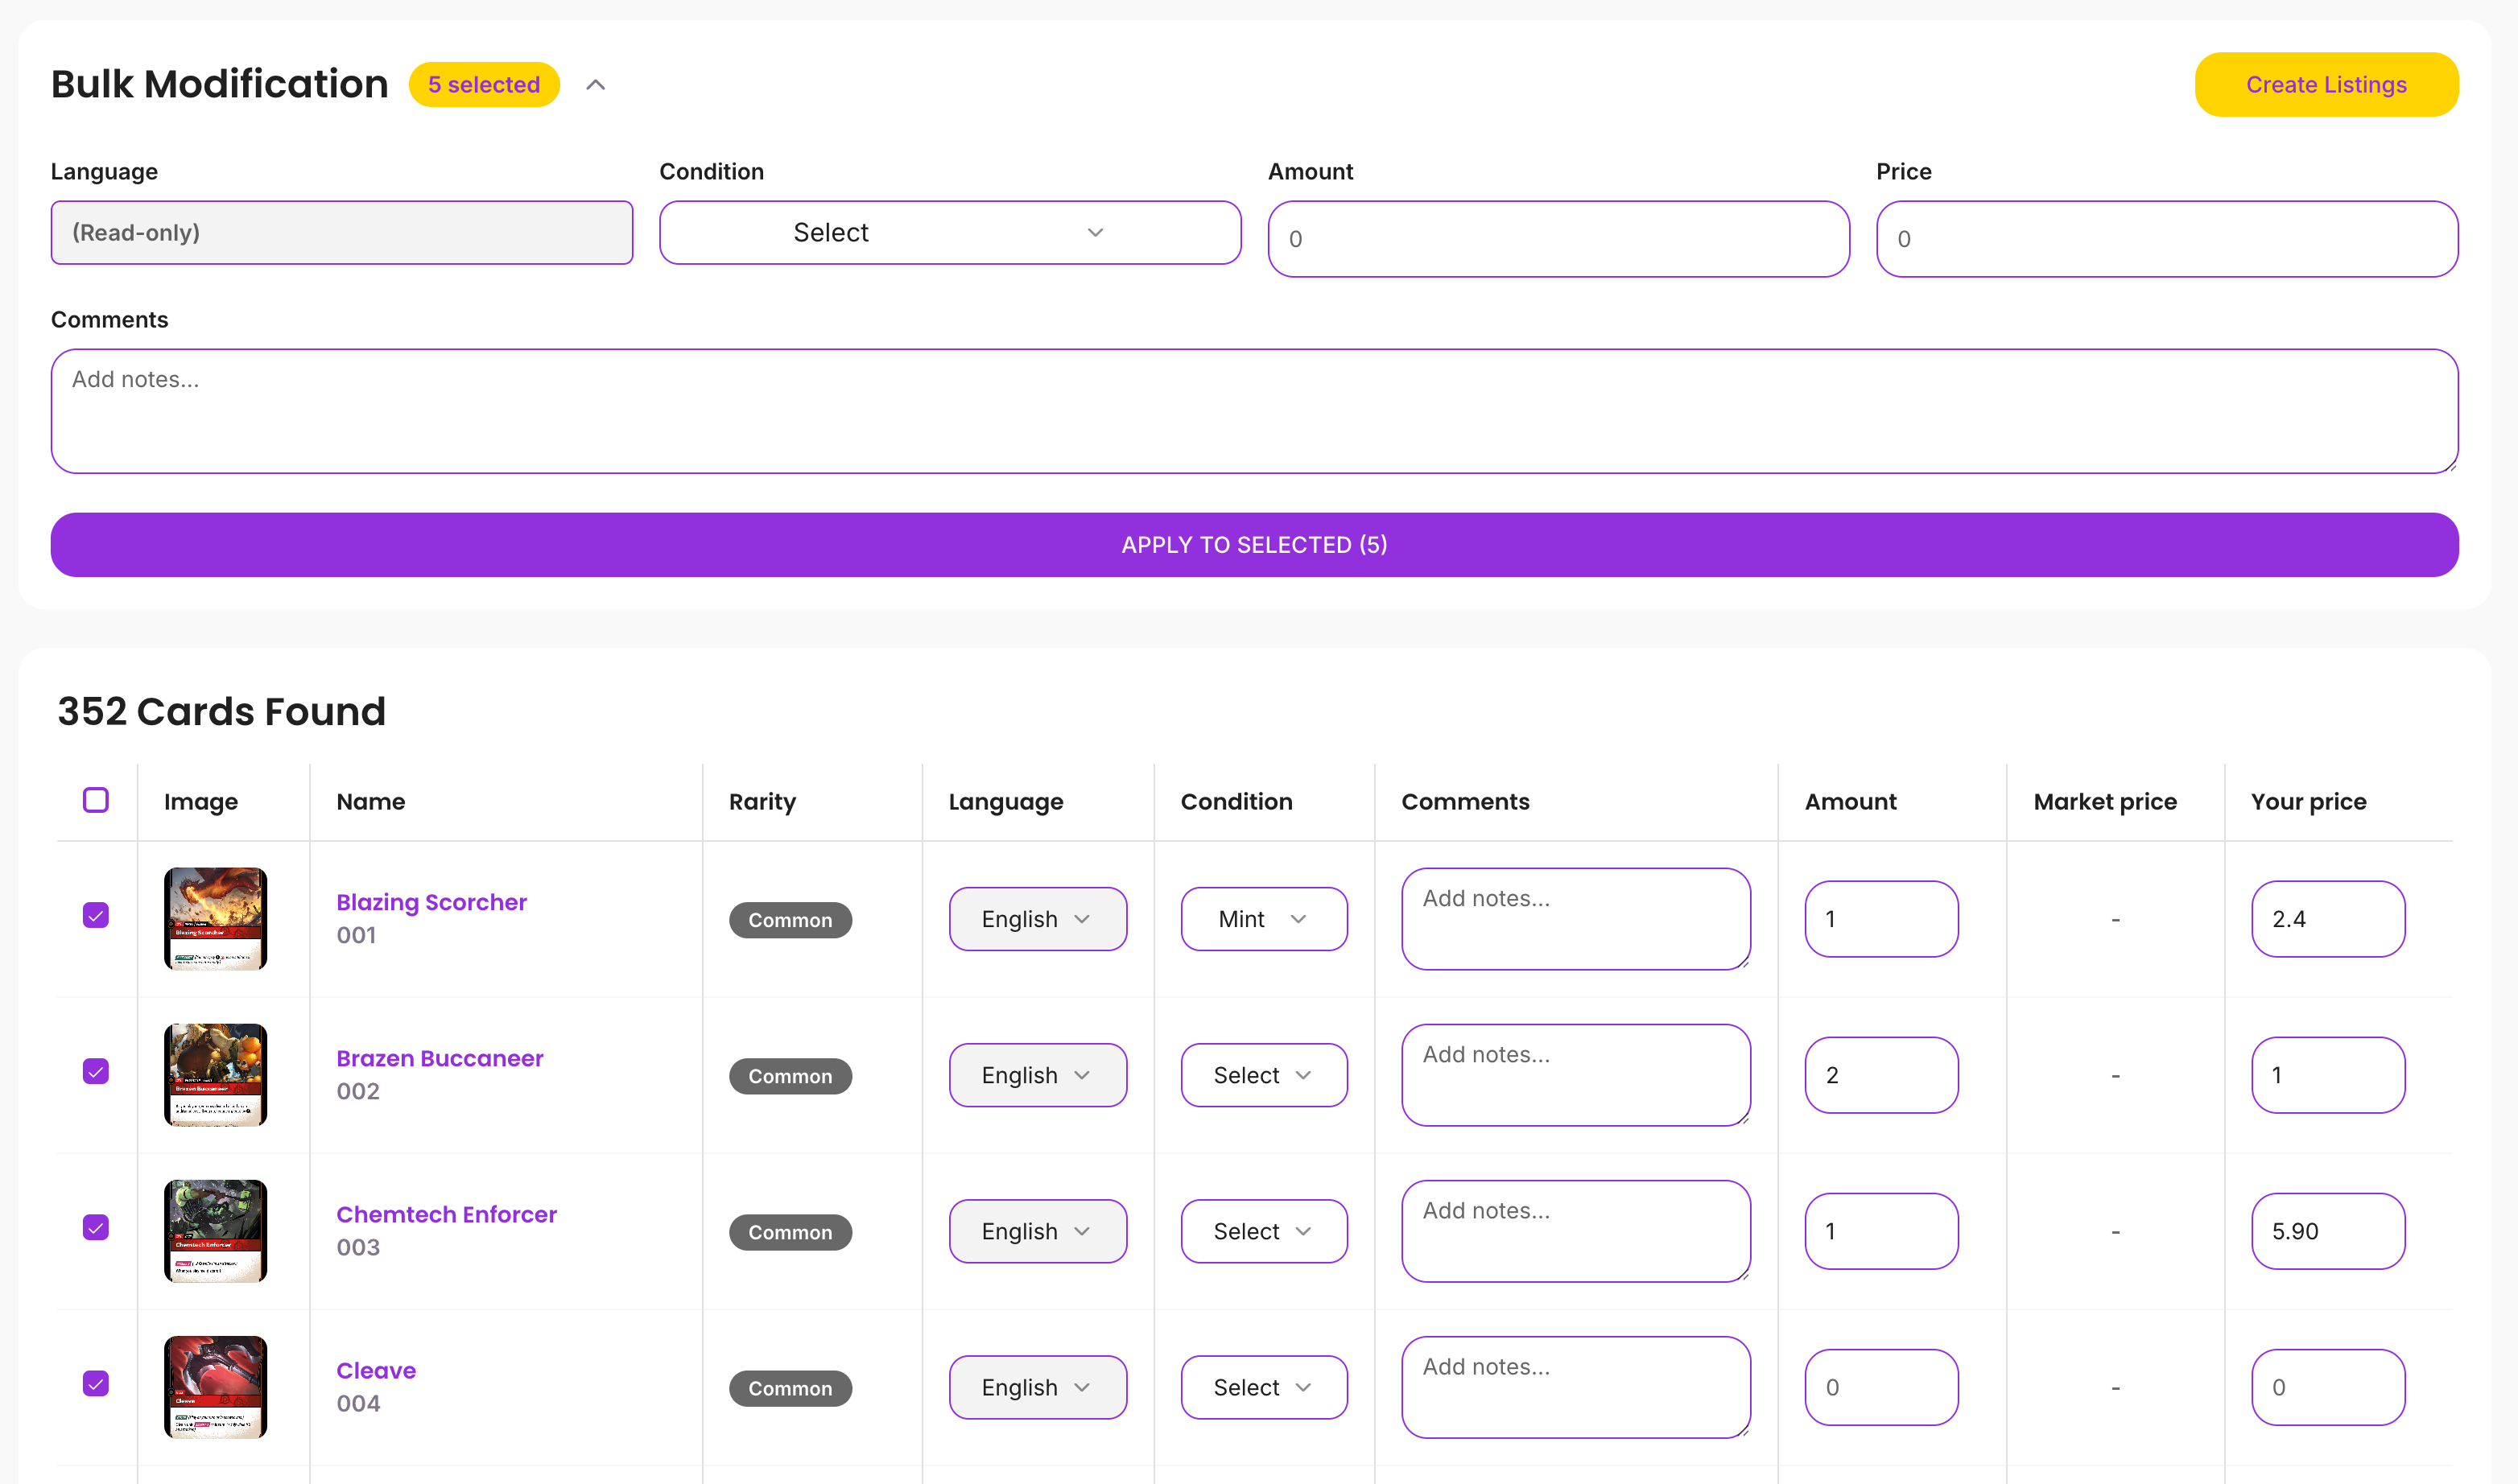Click Blazing Scorcher notes textarea
2518x1484 pixels.
click(1575, 919)
